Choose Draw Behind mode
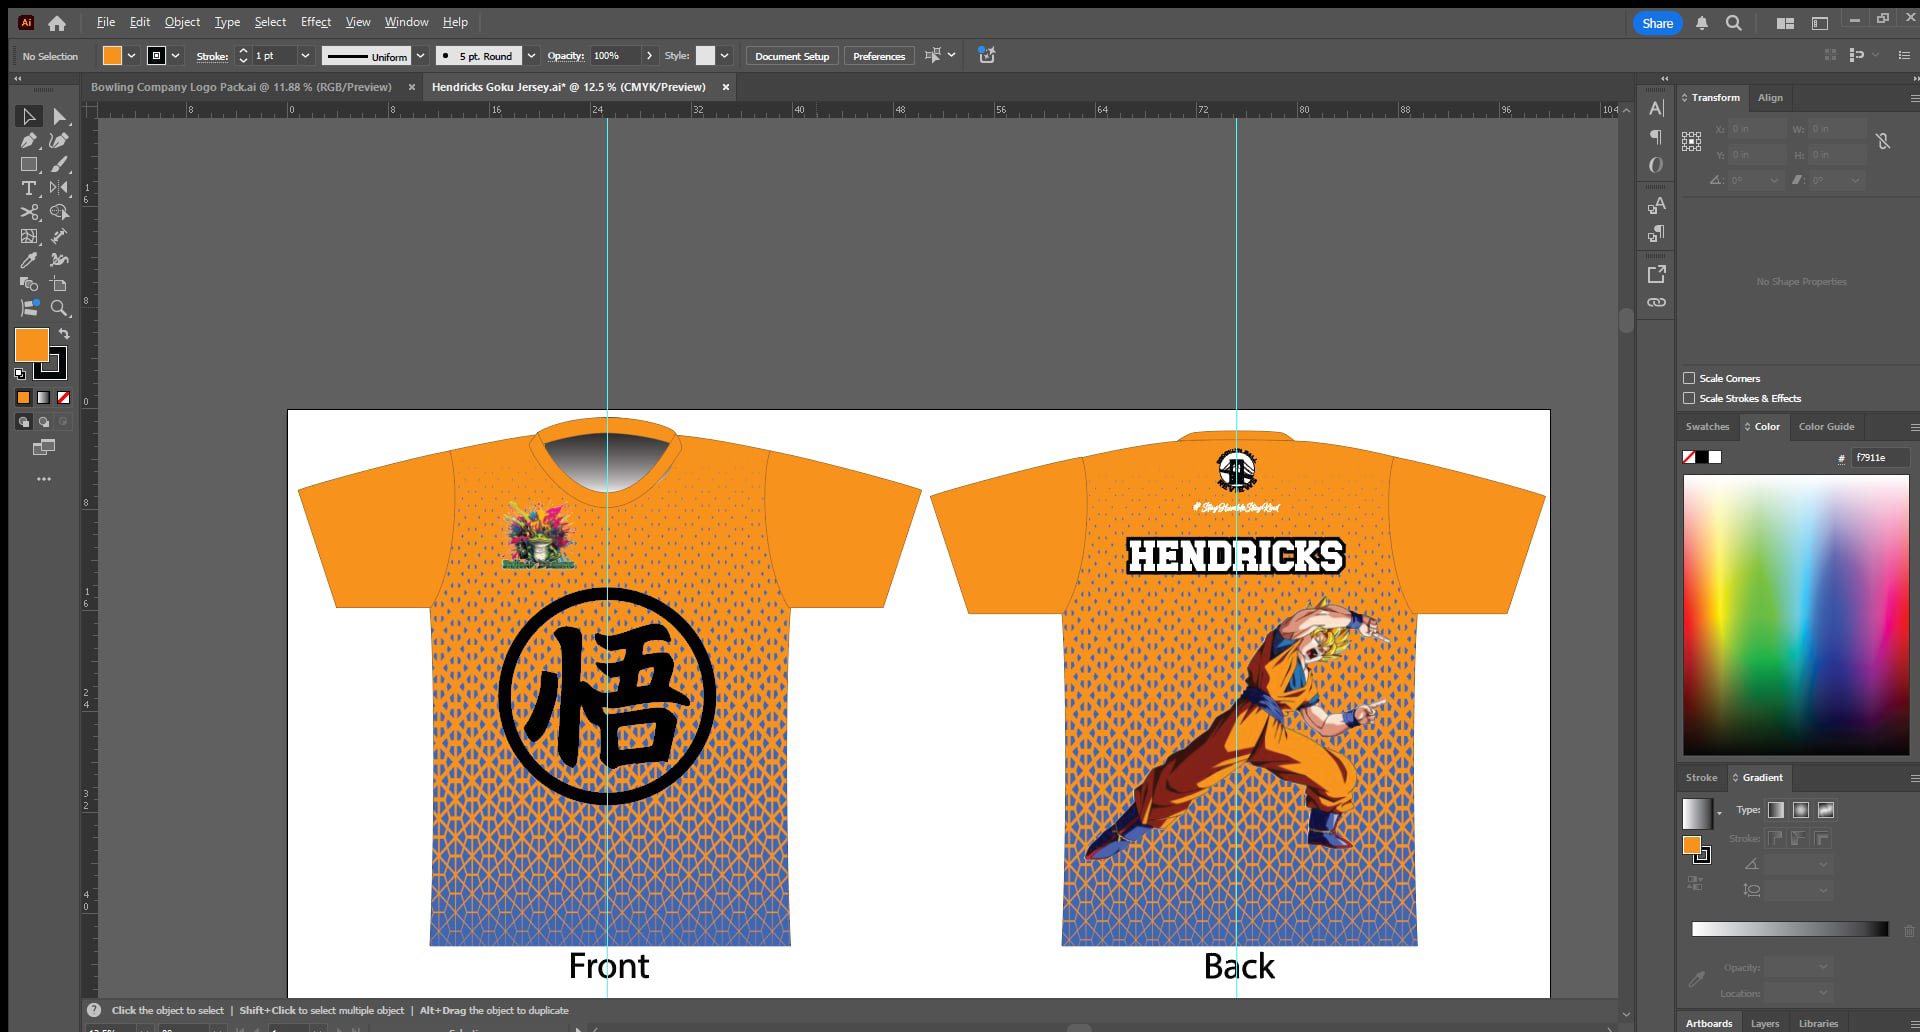The width and height of the screenshot is (1920, 1032). click(44, 422)
